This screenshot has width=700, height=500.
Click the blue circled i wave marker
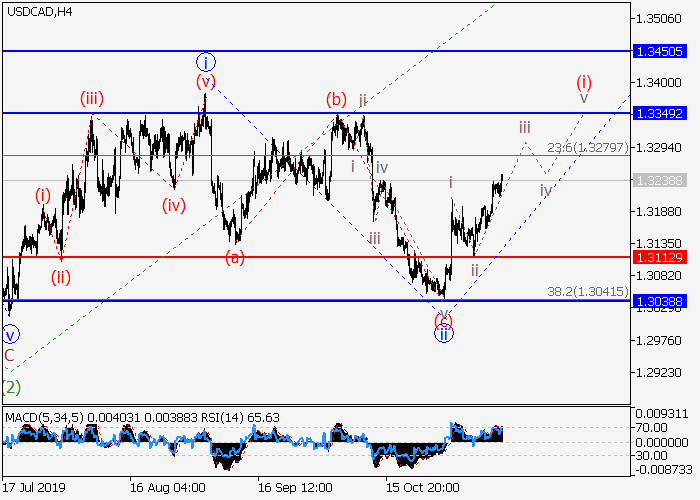[x=205, y=61]
